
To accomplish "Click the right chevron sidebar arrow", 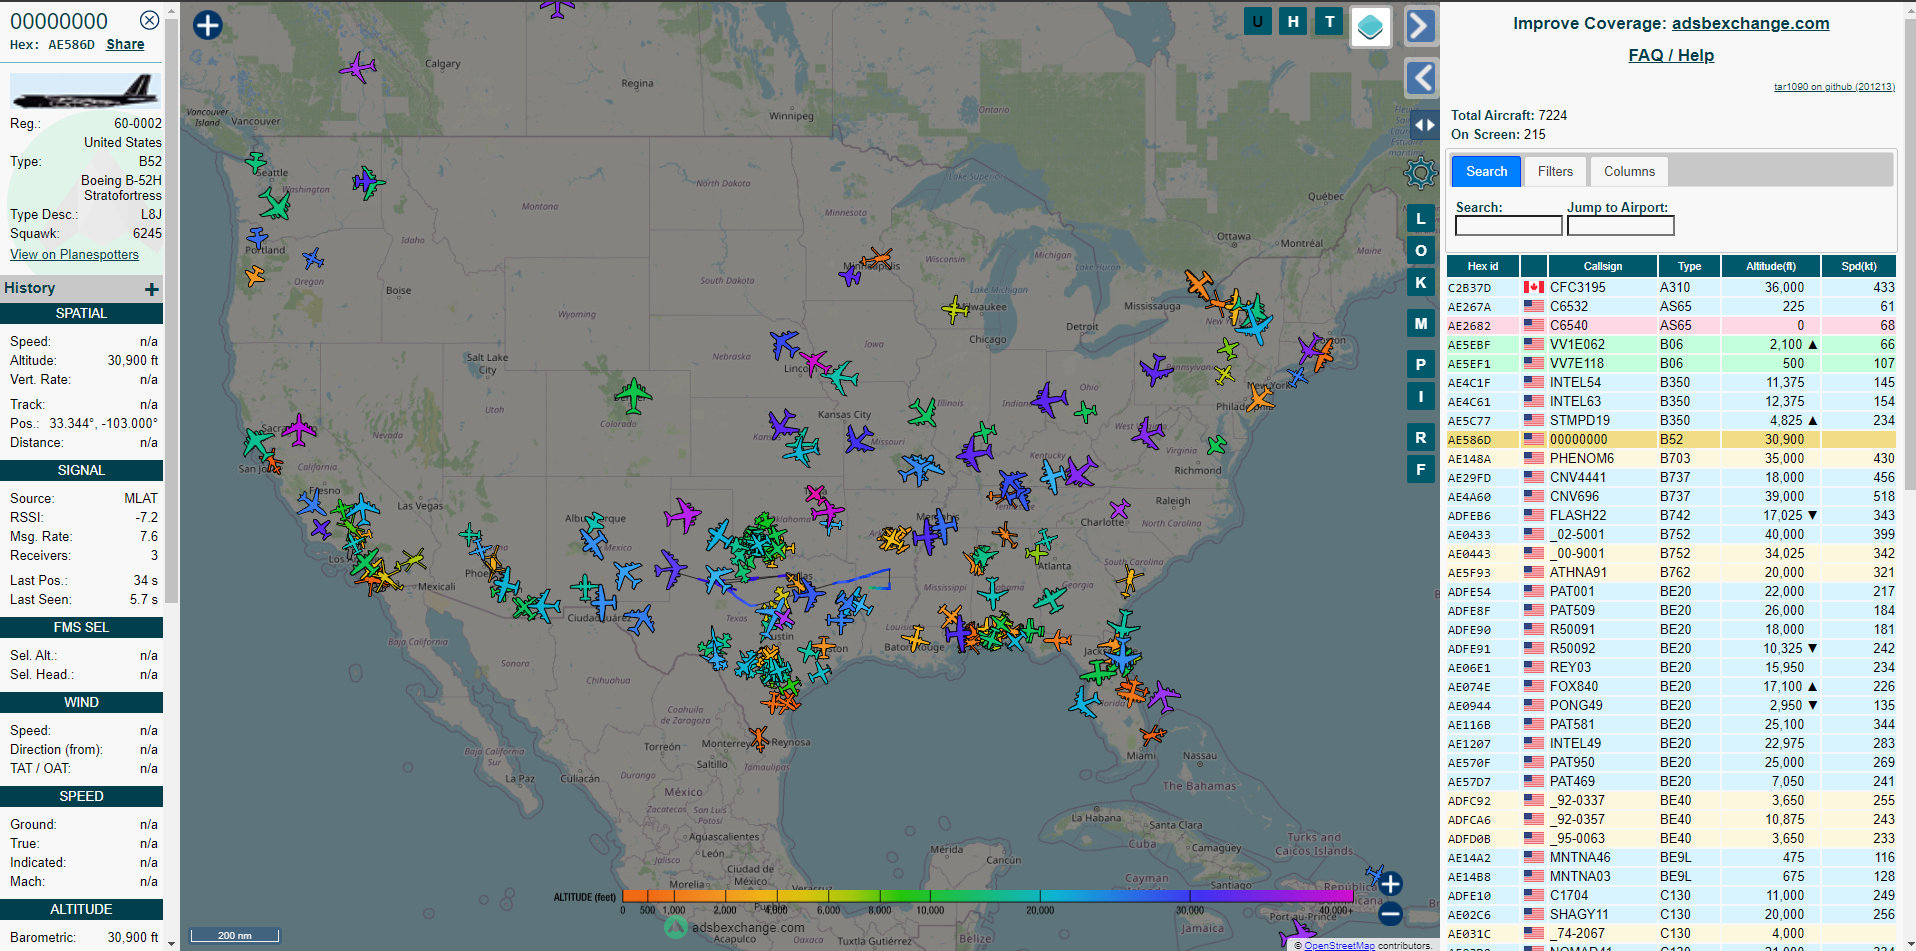I will (1421, 26).
